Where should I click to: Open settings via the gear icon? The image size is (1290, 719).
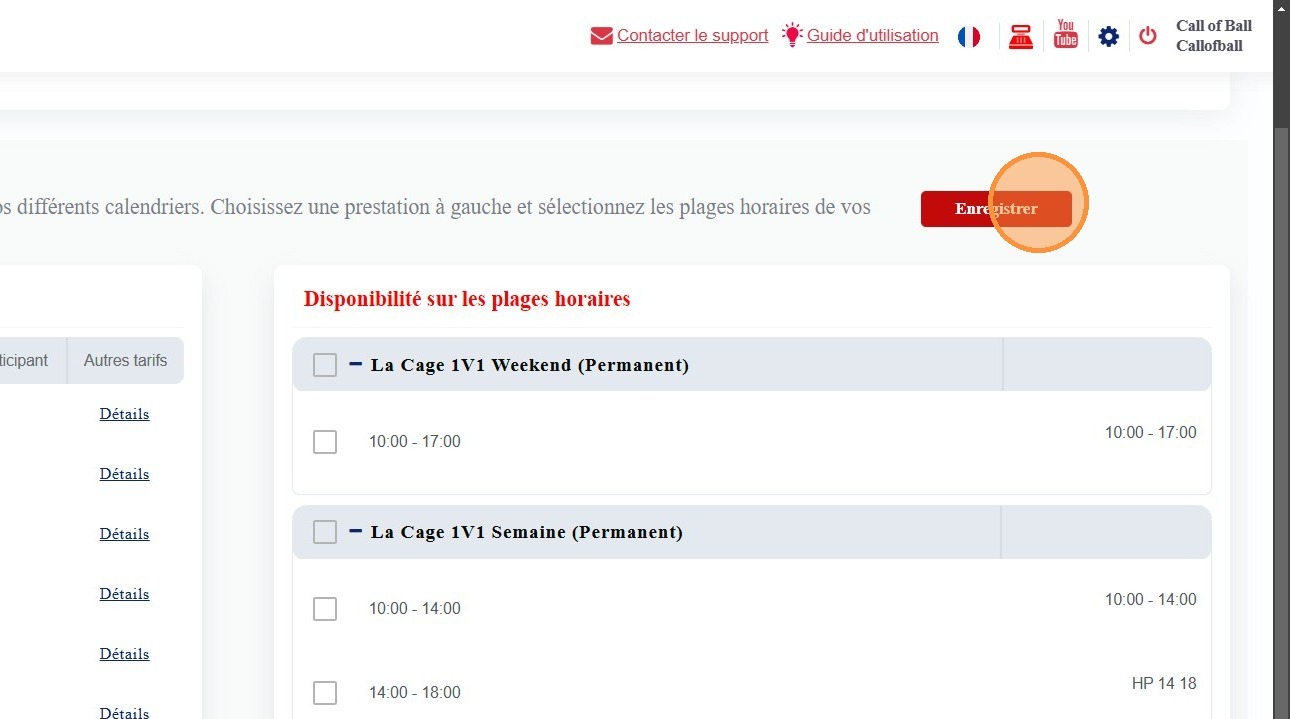[x=1108, y=37]
